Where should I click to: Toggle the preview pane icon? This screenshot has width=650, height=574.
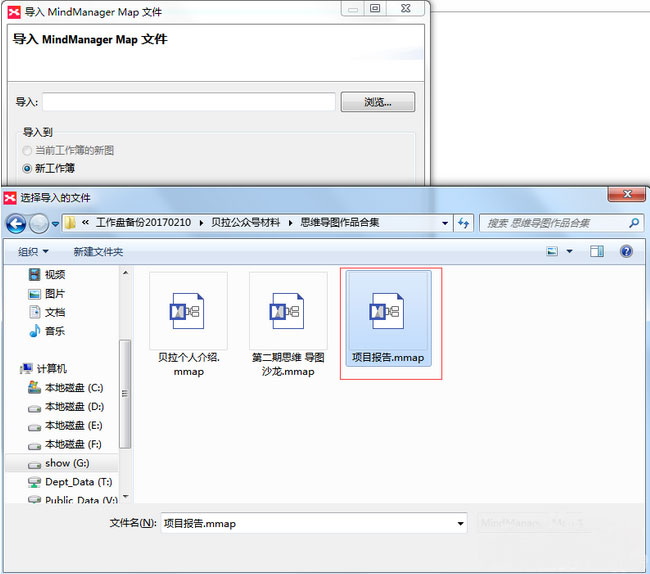click(x=597, y=251)
